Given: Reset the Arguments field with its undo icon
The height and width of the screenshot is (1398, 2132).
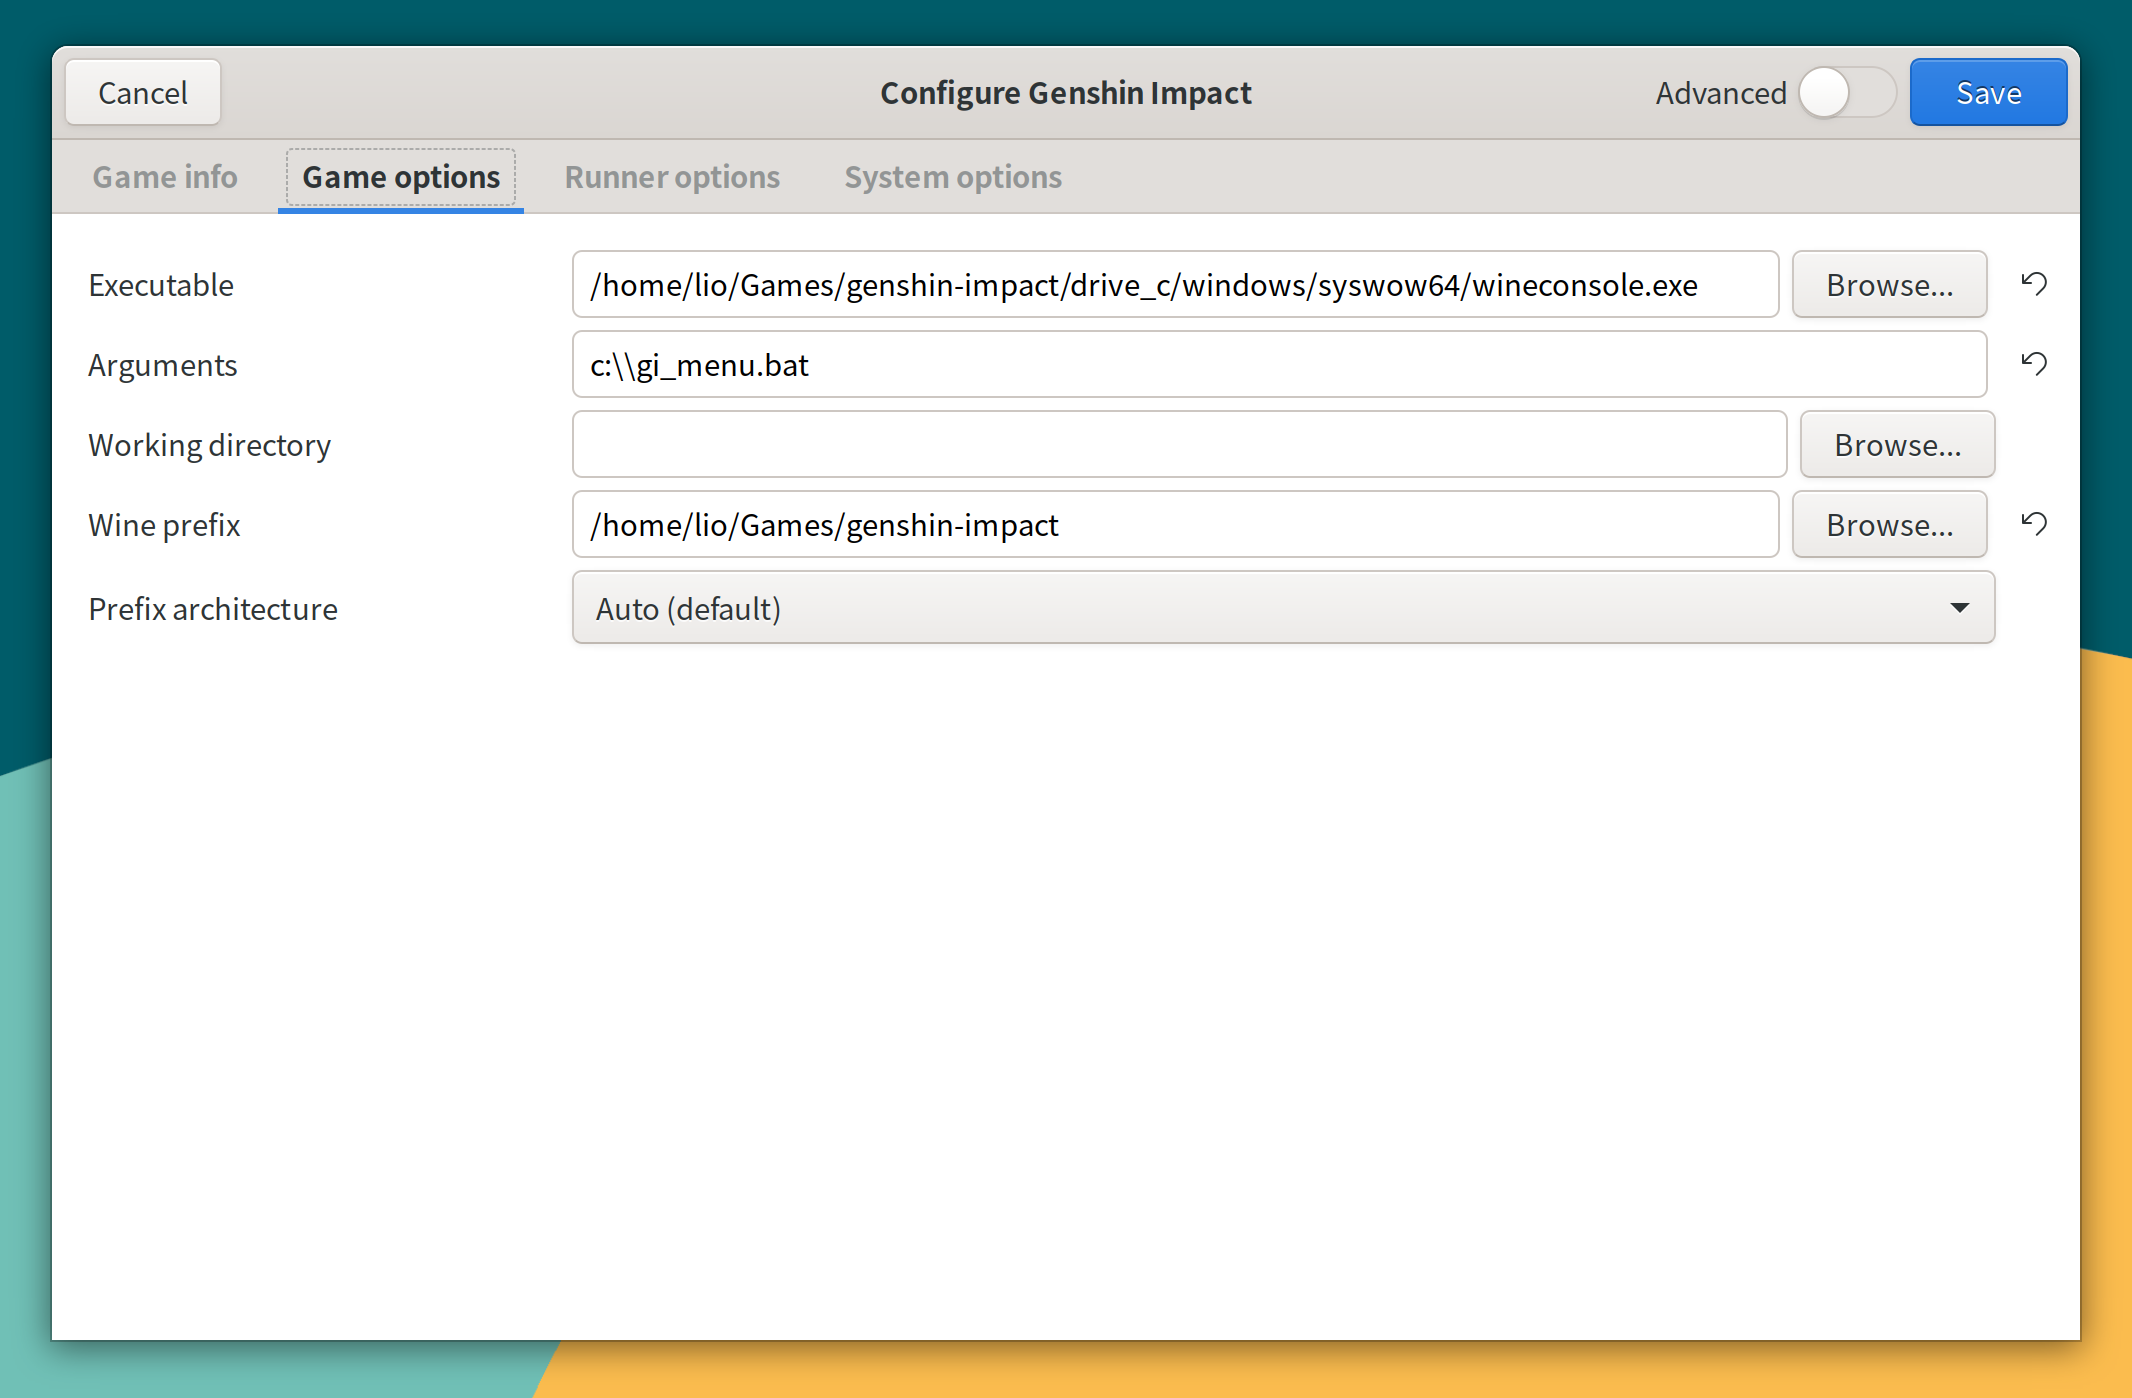Looking at the screenshot, I should tap(2034, 364).
